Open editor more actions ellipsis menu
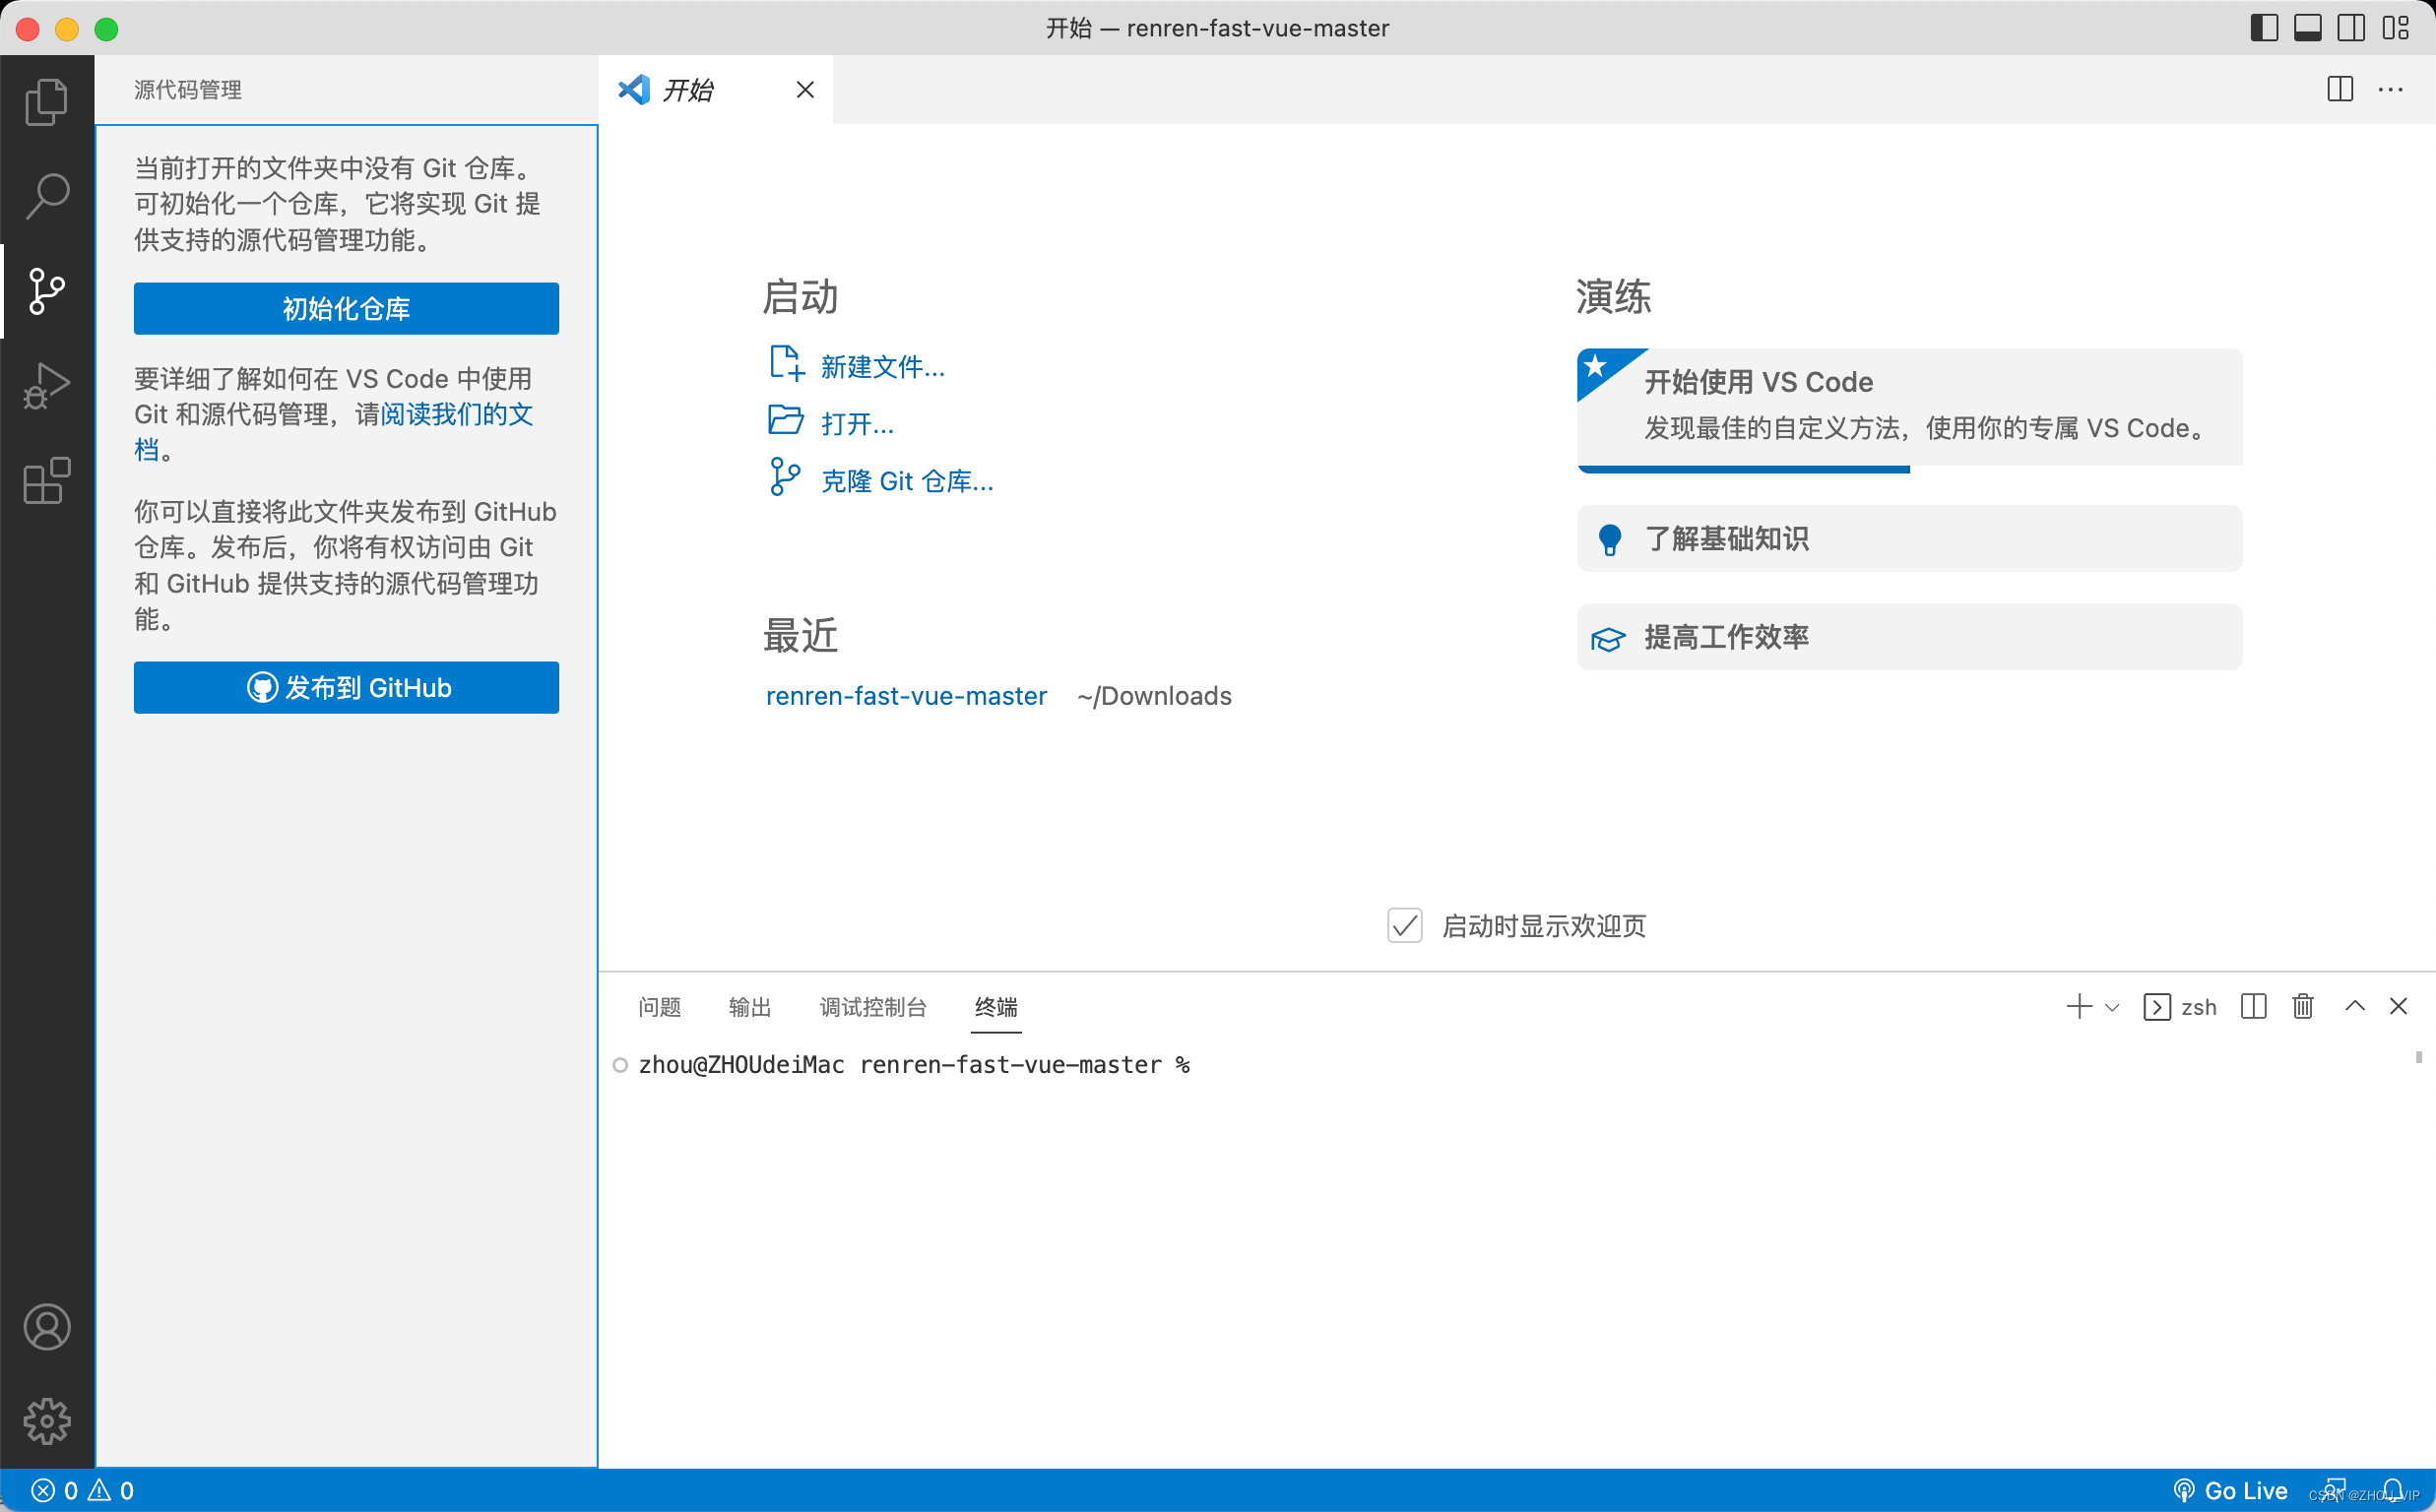Image resolution: width=2436 pixels, height=1512 pixels. [2390, 90]
